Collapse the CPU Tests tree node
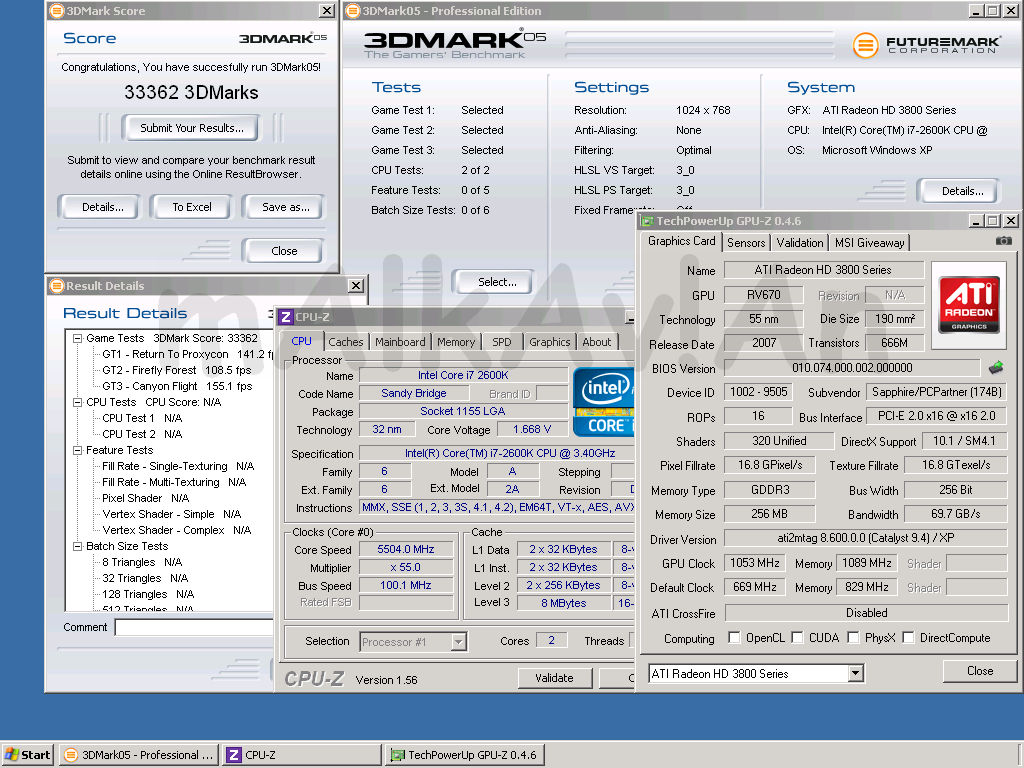 pos(78,402)
